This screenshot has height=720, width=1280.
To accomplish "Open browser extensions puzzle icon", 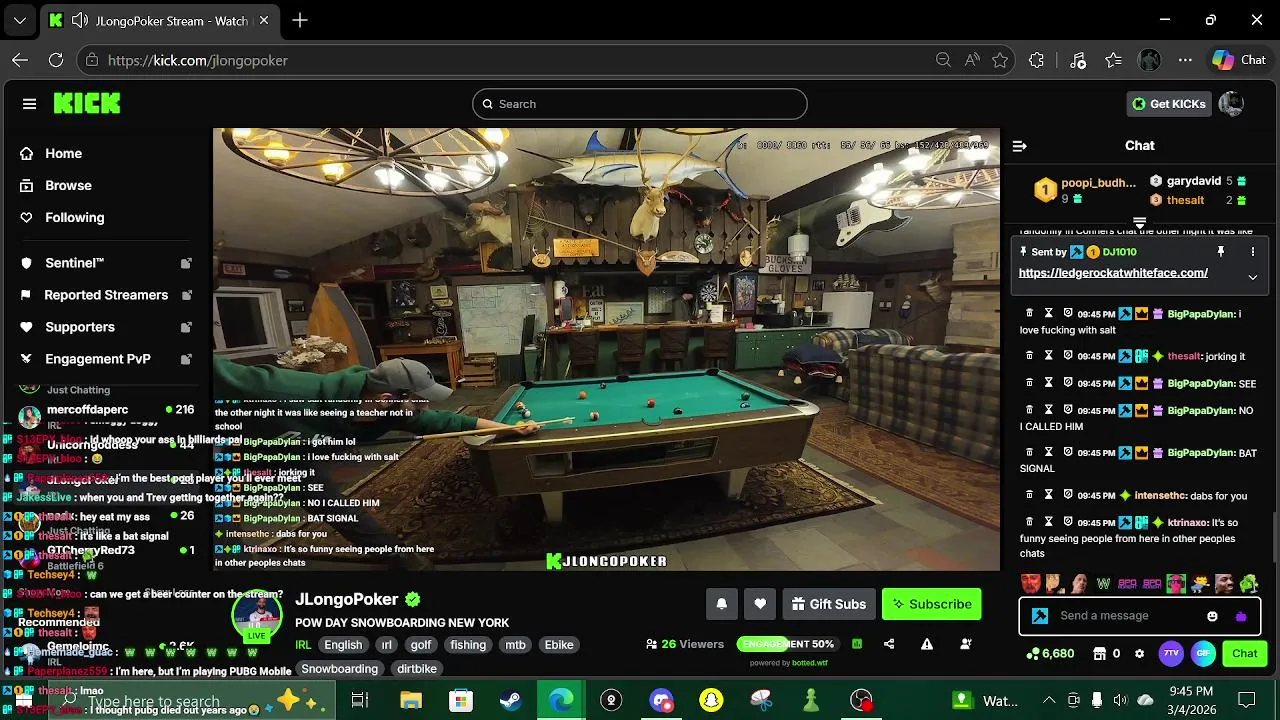I will click(1036, 60).
